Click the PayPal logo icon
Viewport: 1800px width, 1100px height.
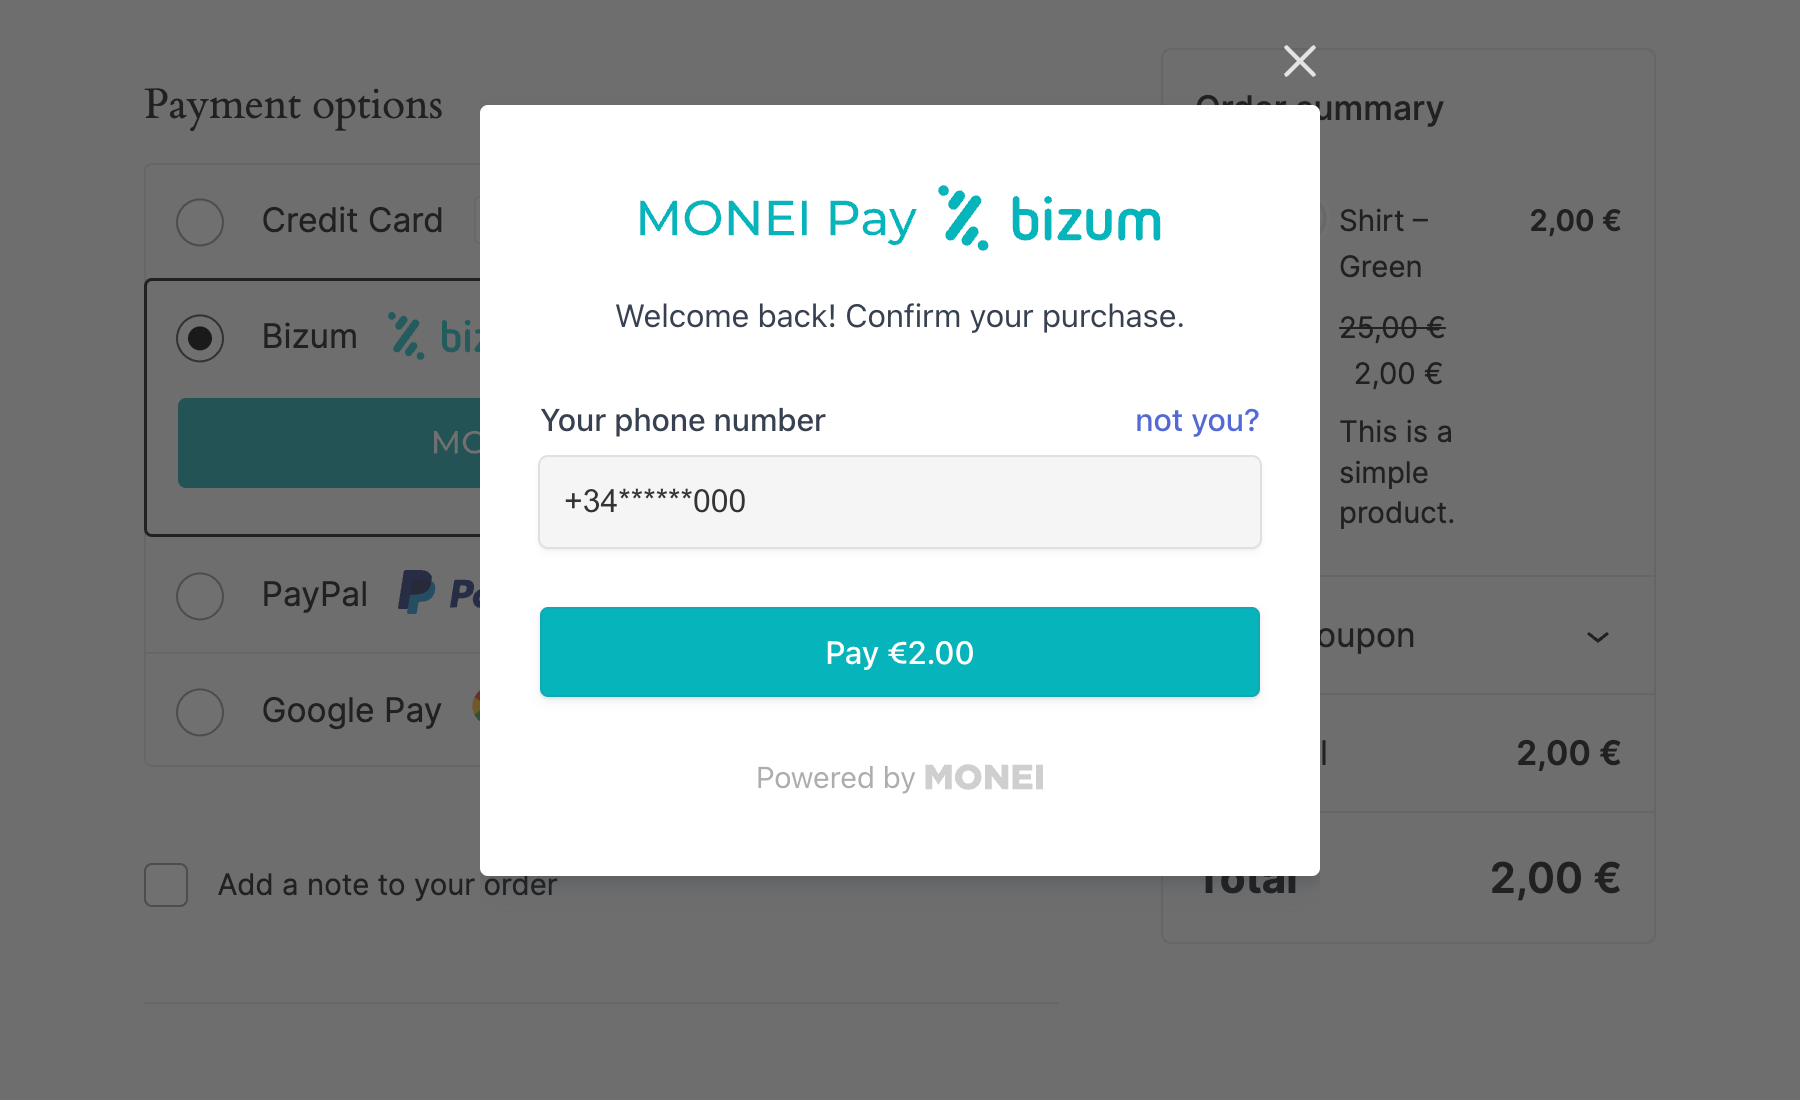416,593
